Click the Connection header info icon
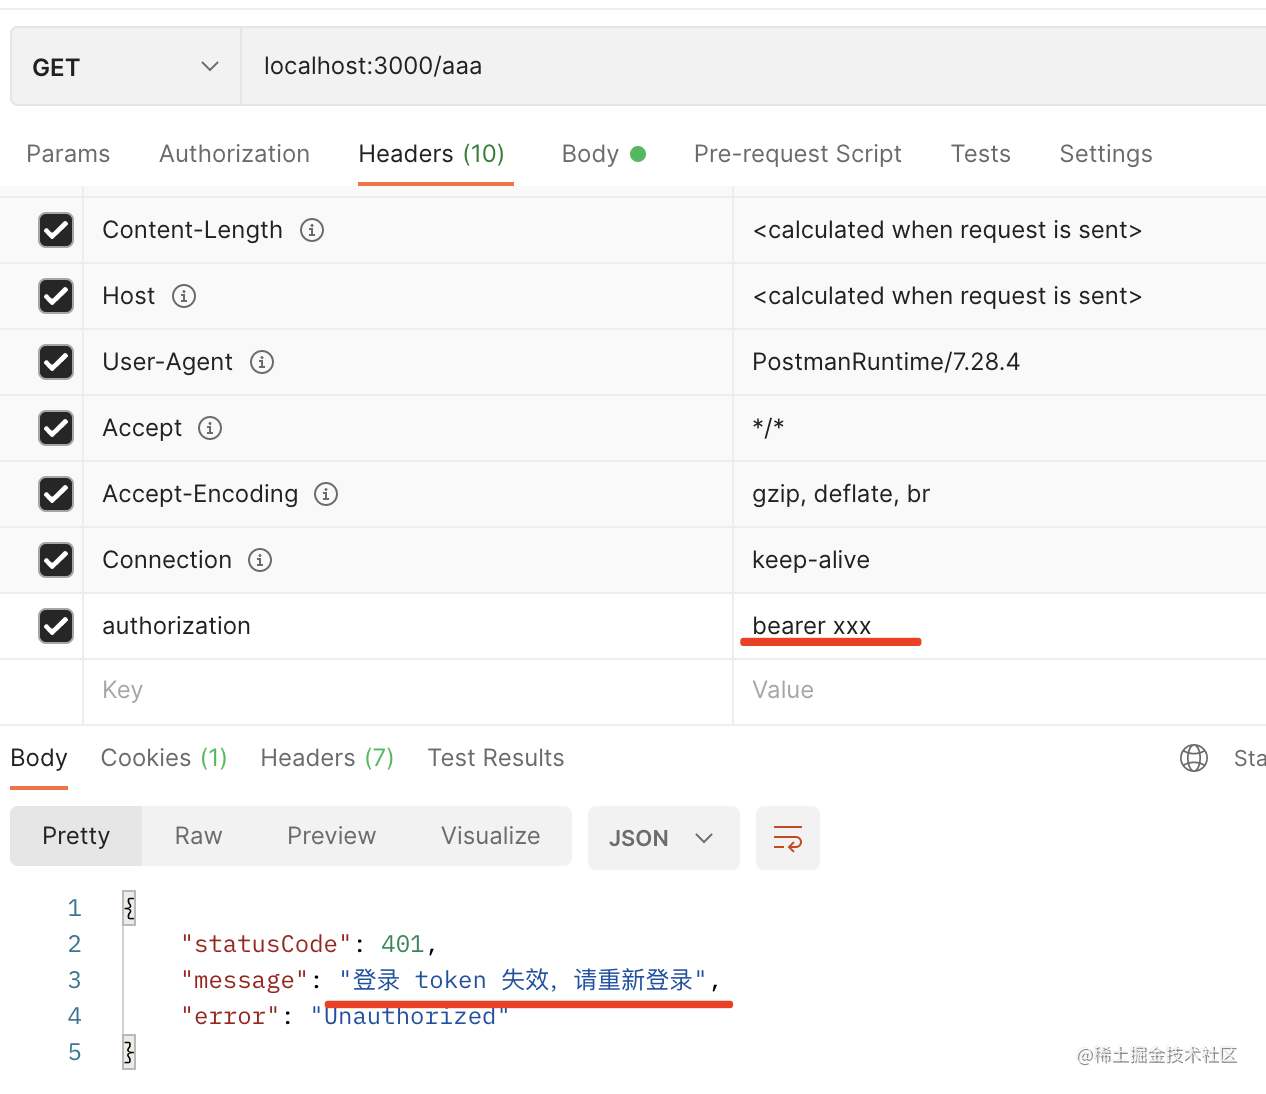The image size is (1266, 1094). [x=260, y=560]
